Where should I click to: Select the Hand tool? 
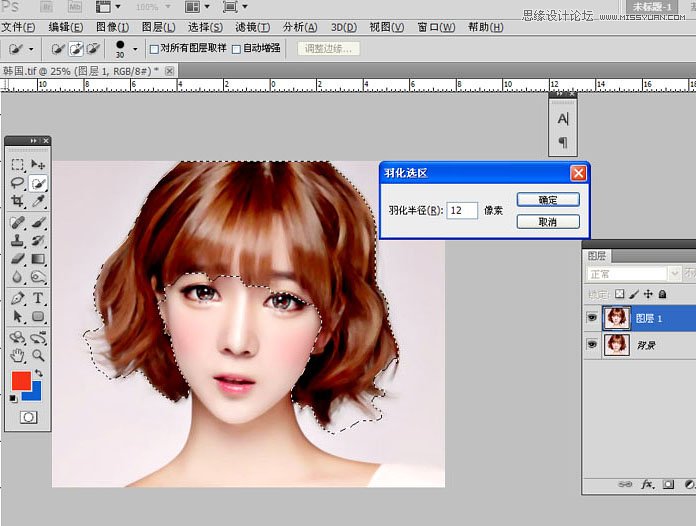click(x=18, y=355)
